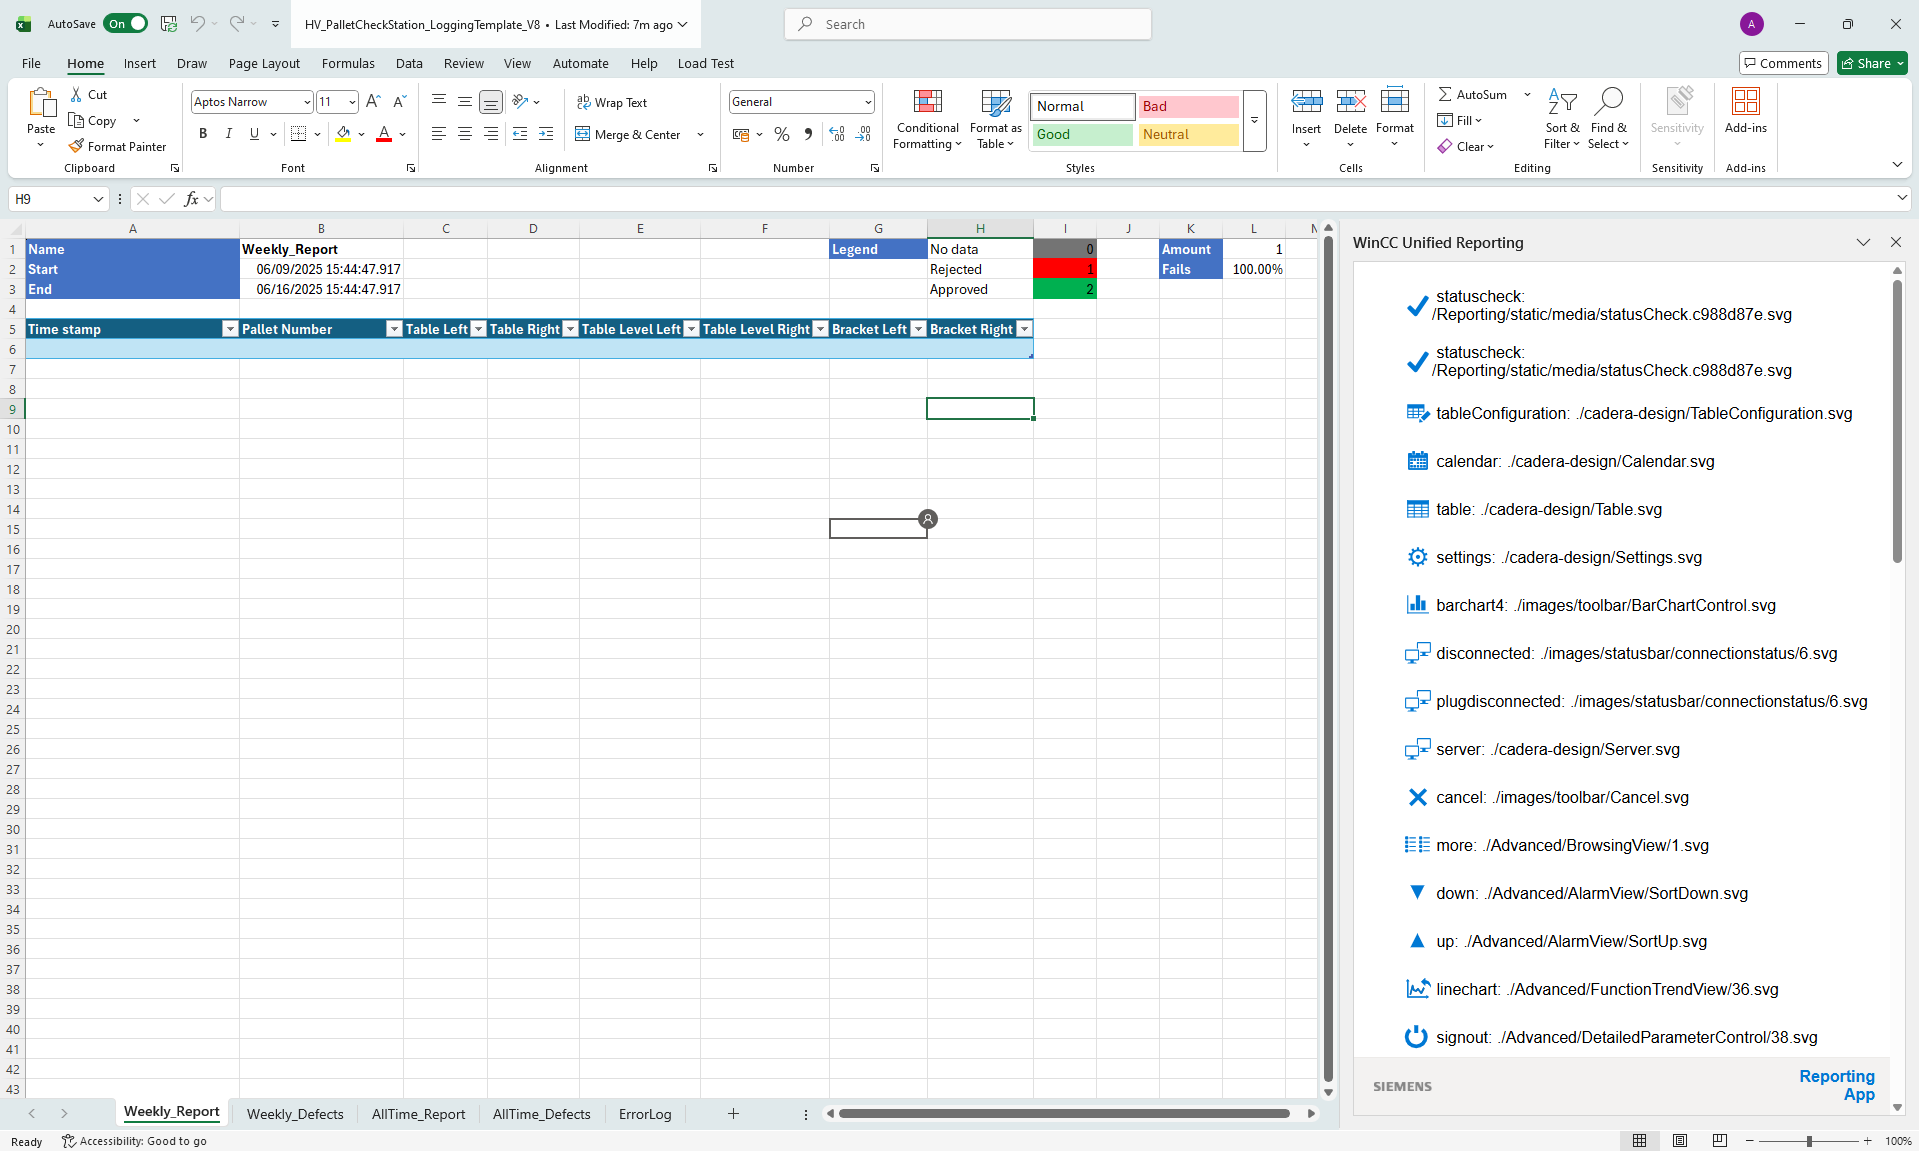
Task: Switch to Page Layout view in status bar
Action: [x=1680, y=1141]
